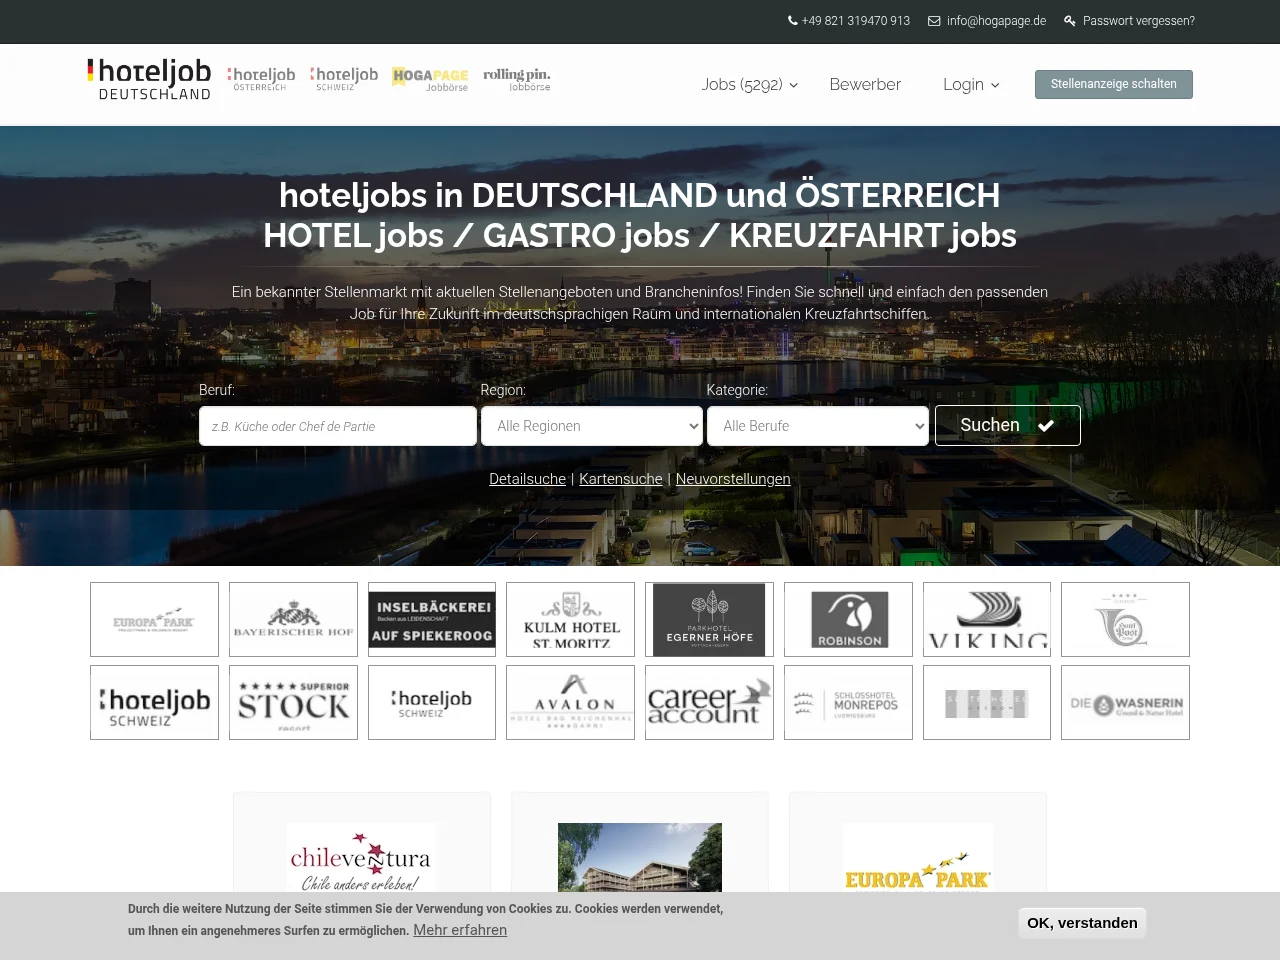Expand the Login menu
The image size is (1280, 960).
tap(971, 85)
